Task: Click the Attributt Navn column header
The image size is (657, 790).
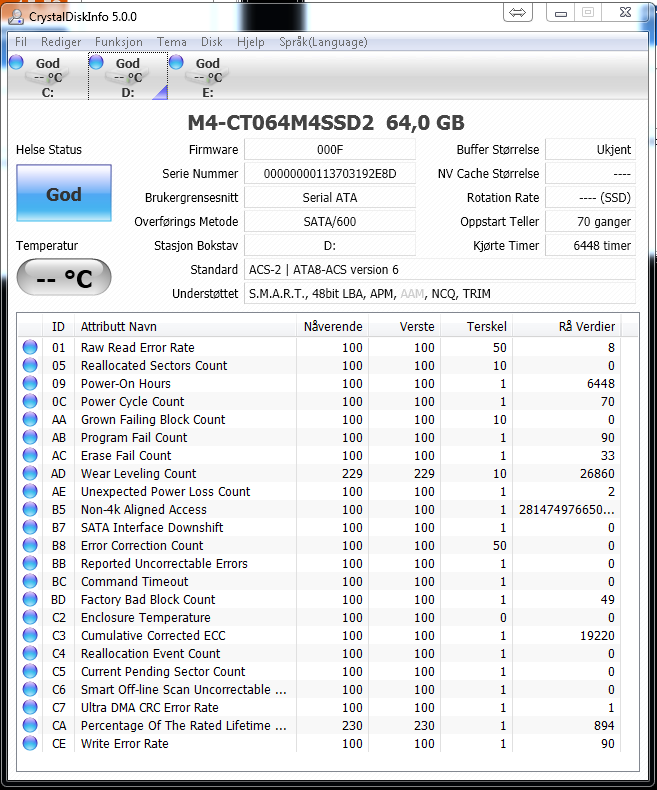Action: [x=185, y=326]
